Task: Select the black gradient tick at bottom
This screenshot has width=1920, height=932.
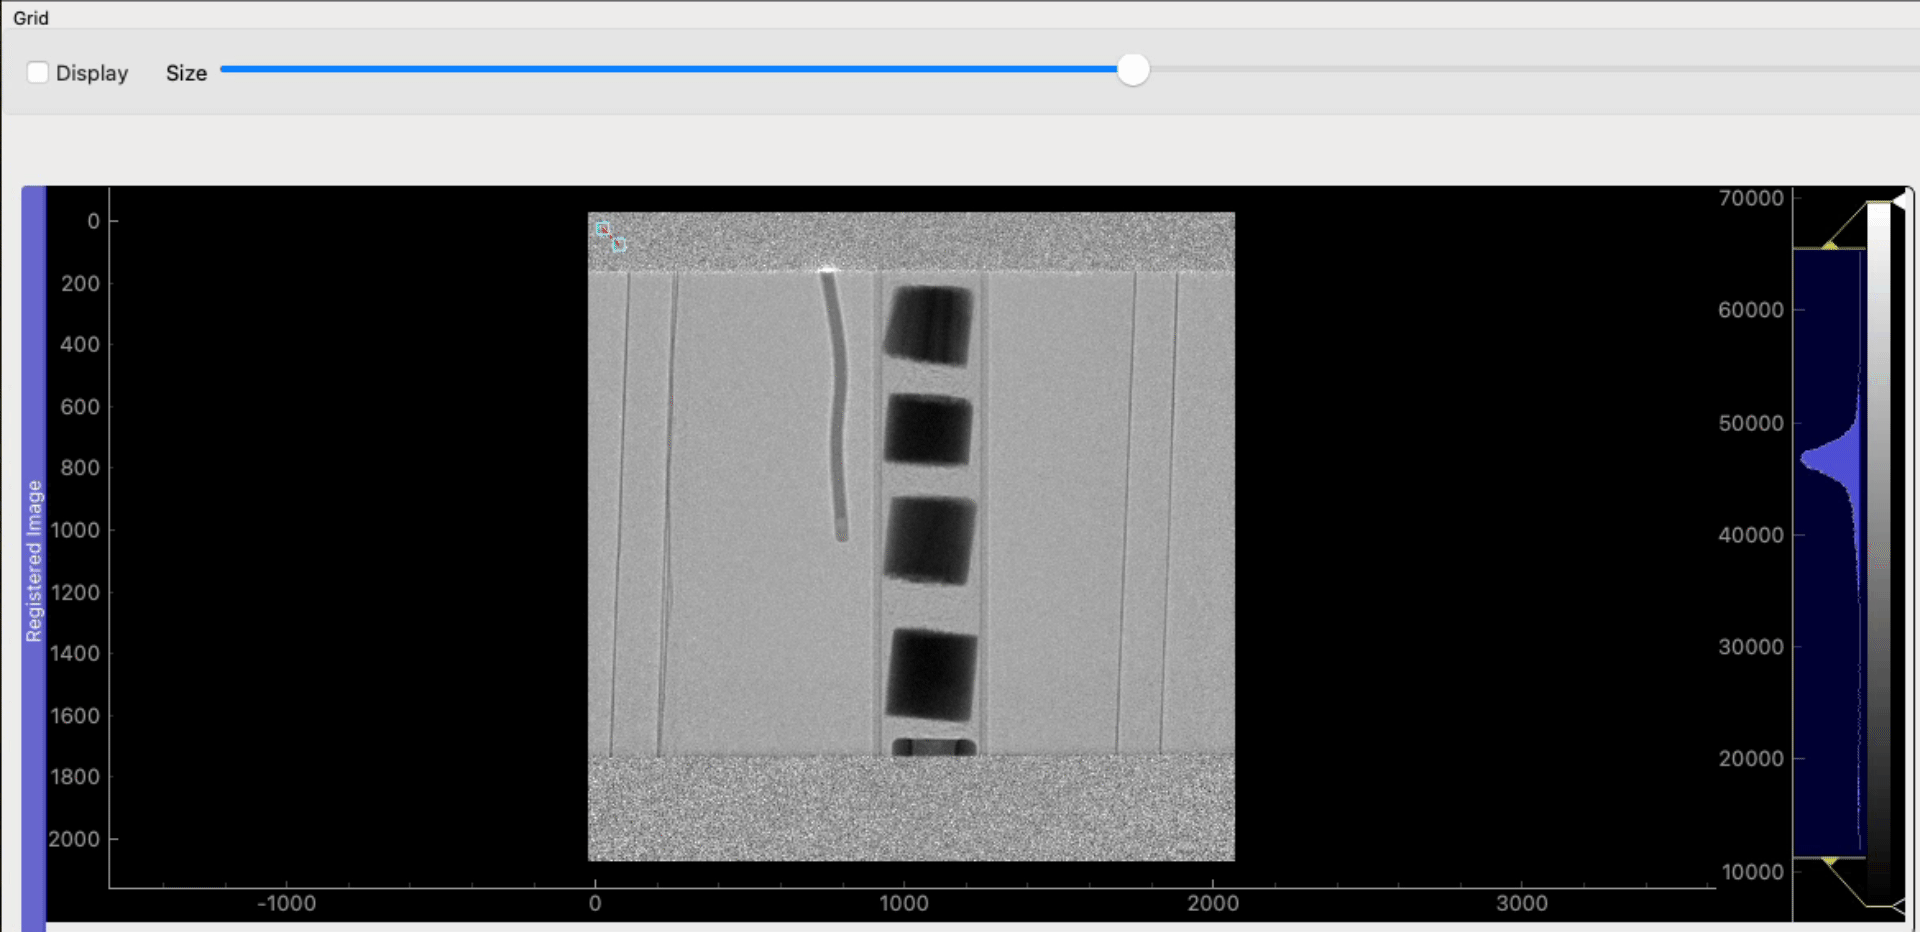Action: [x=1898, y=905]
